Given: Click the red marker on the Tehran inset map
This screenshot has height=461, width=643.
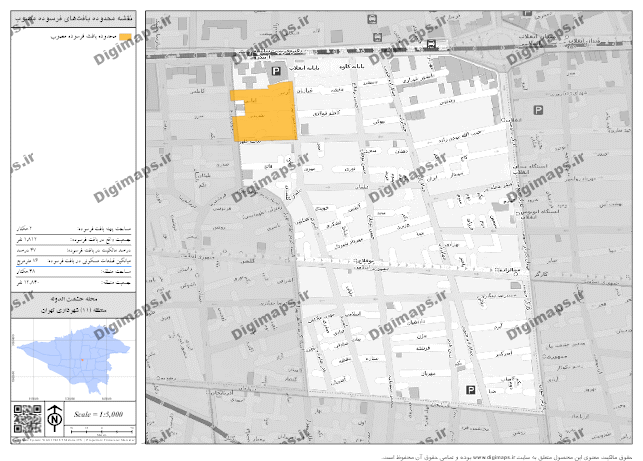Looking at the screenshot, I should click(x=81, y=358).
